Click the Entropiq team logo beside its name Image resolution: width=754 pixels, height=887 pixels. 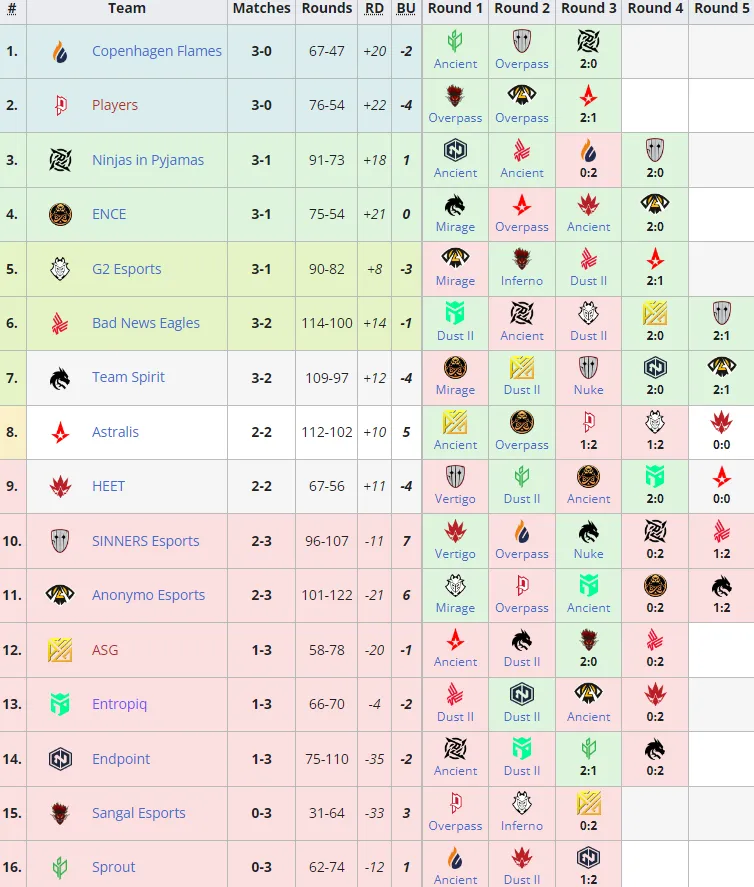point(60,704)
